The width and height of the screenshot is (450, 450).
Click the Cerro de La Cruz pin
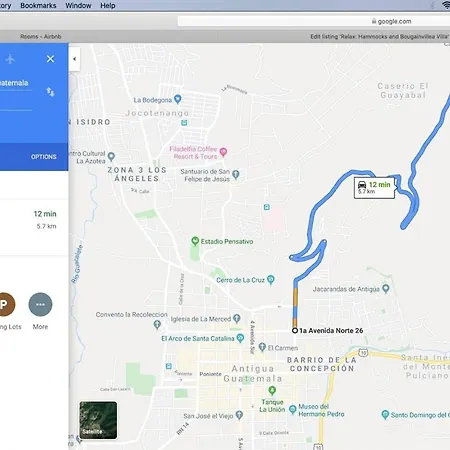[271, 279]
